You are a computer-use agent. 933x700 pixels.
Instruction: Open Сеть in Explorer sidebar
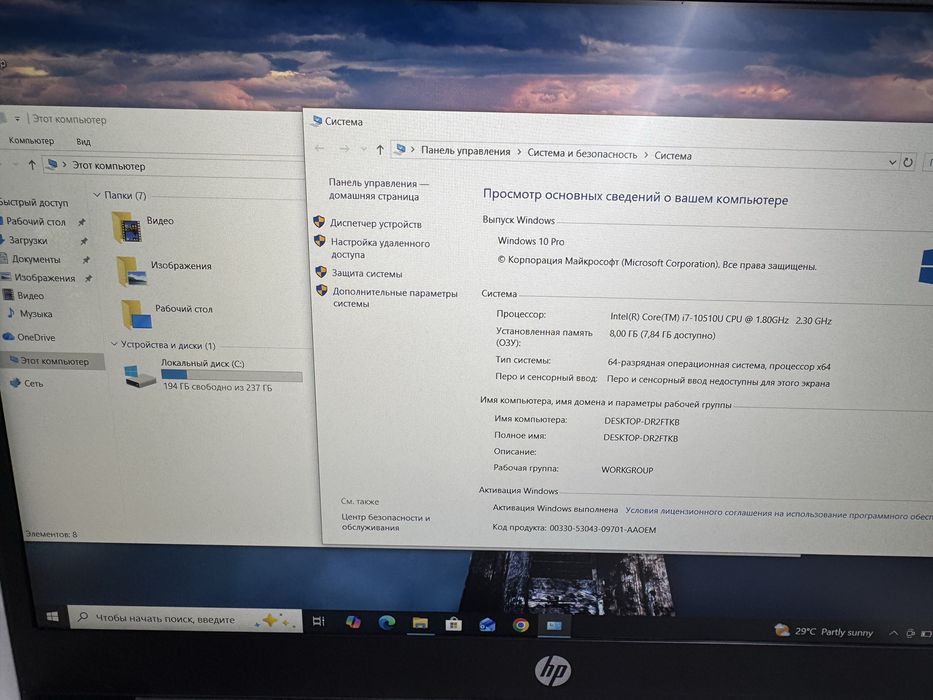point(33,384)
